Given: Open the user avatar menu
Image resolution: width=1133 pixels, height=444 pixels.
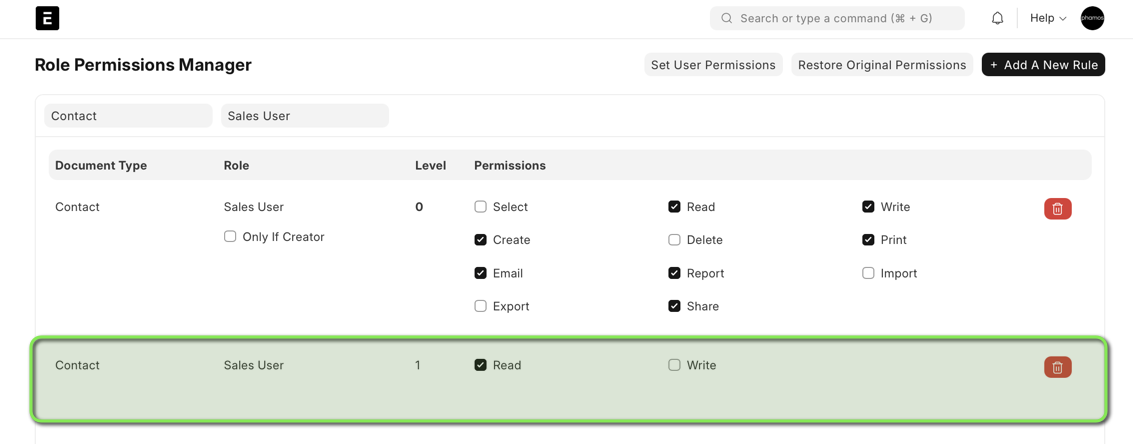Looking at the screenshot, I should pyautogui.click(x=1092, y=19).
